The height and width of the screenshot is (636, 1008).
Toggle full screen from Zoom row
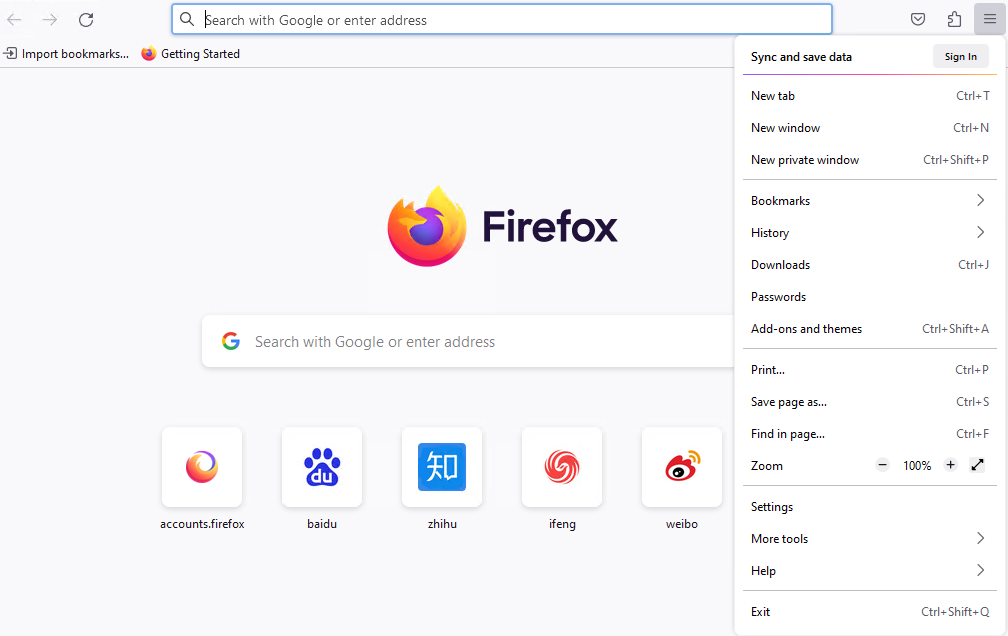[x=977, y=465]
